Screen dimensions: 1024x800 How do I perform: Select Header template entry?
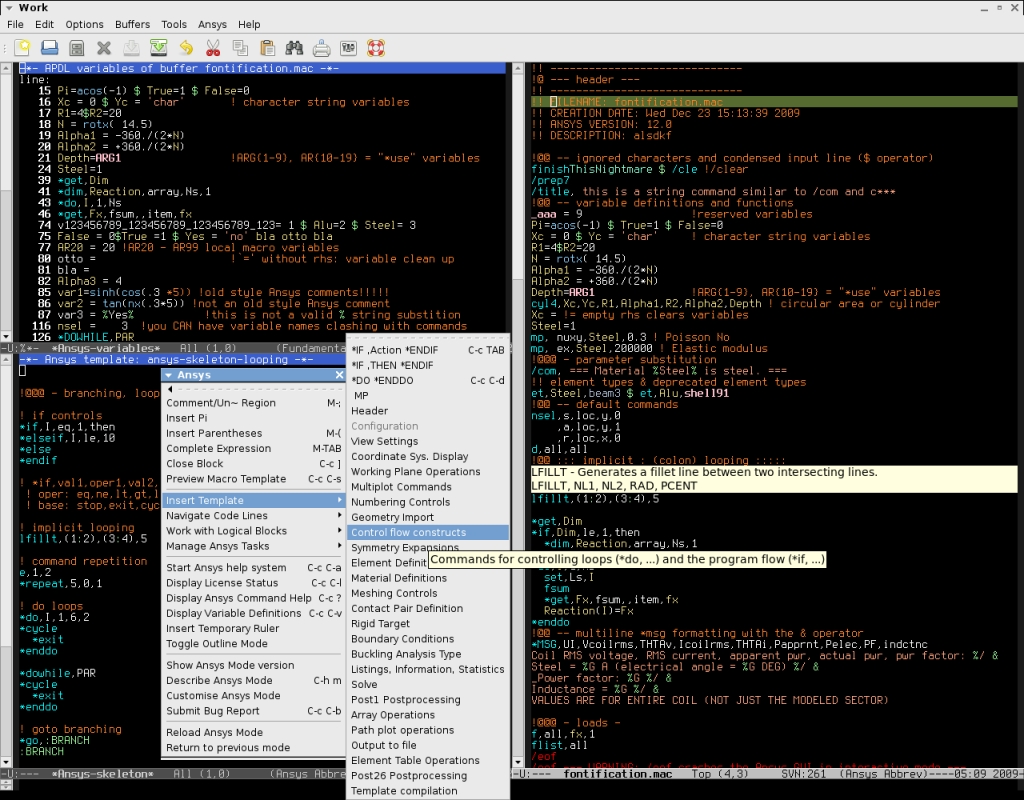point(428,411)
